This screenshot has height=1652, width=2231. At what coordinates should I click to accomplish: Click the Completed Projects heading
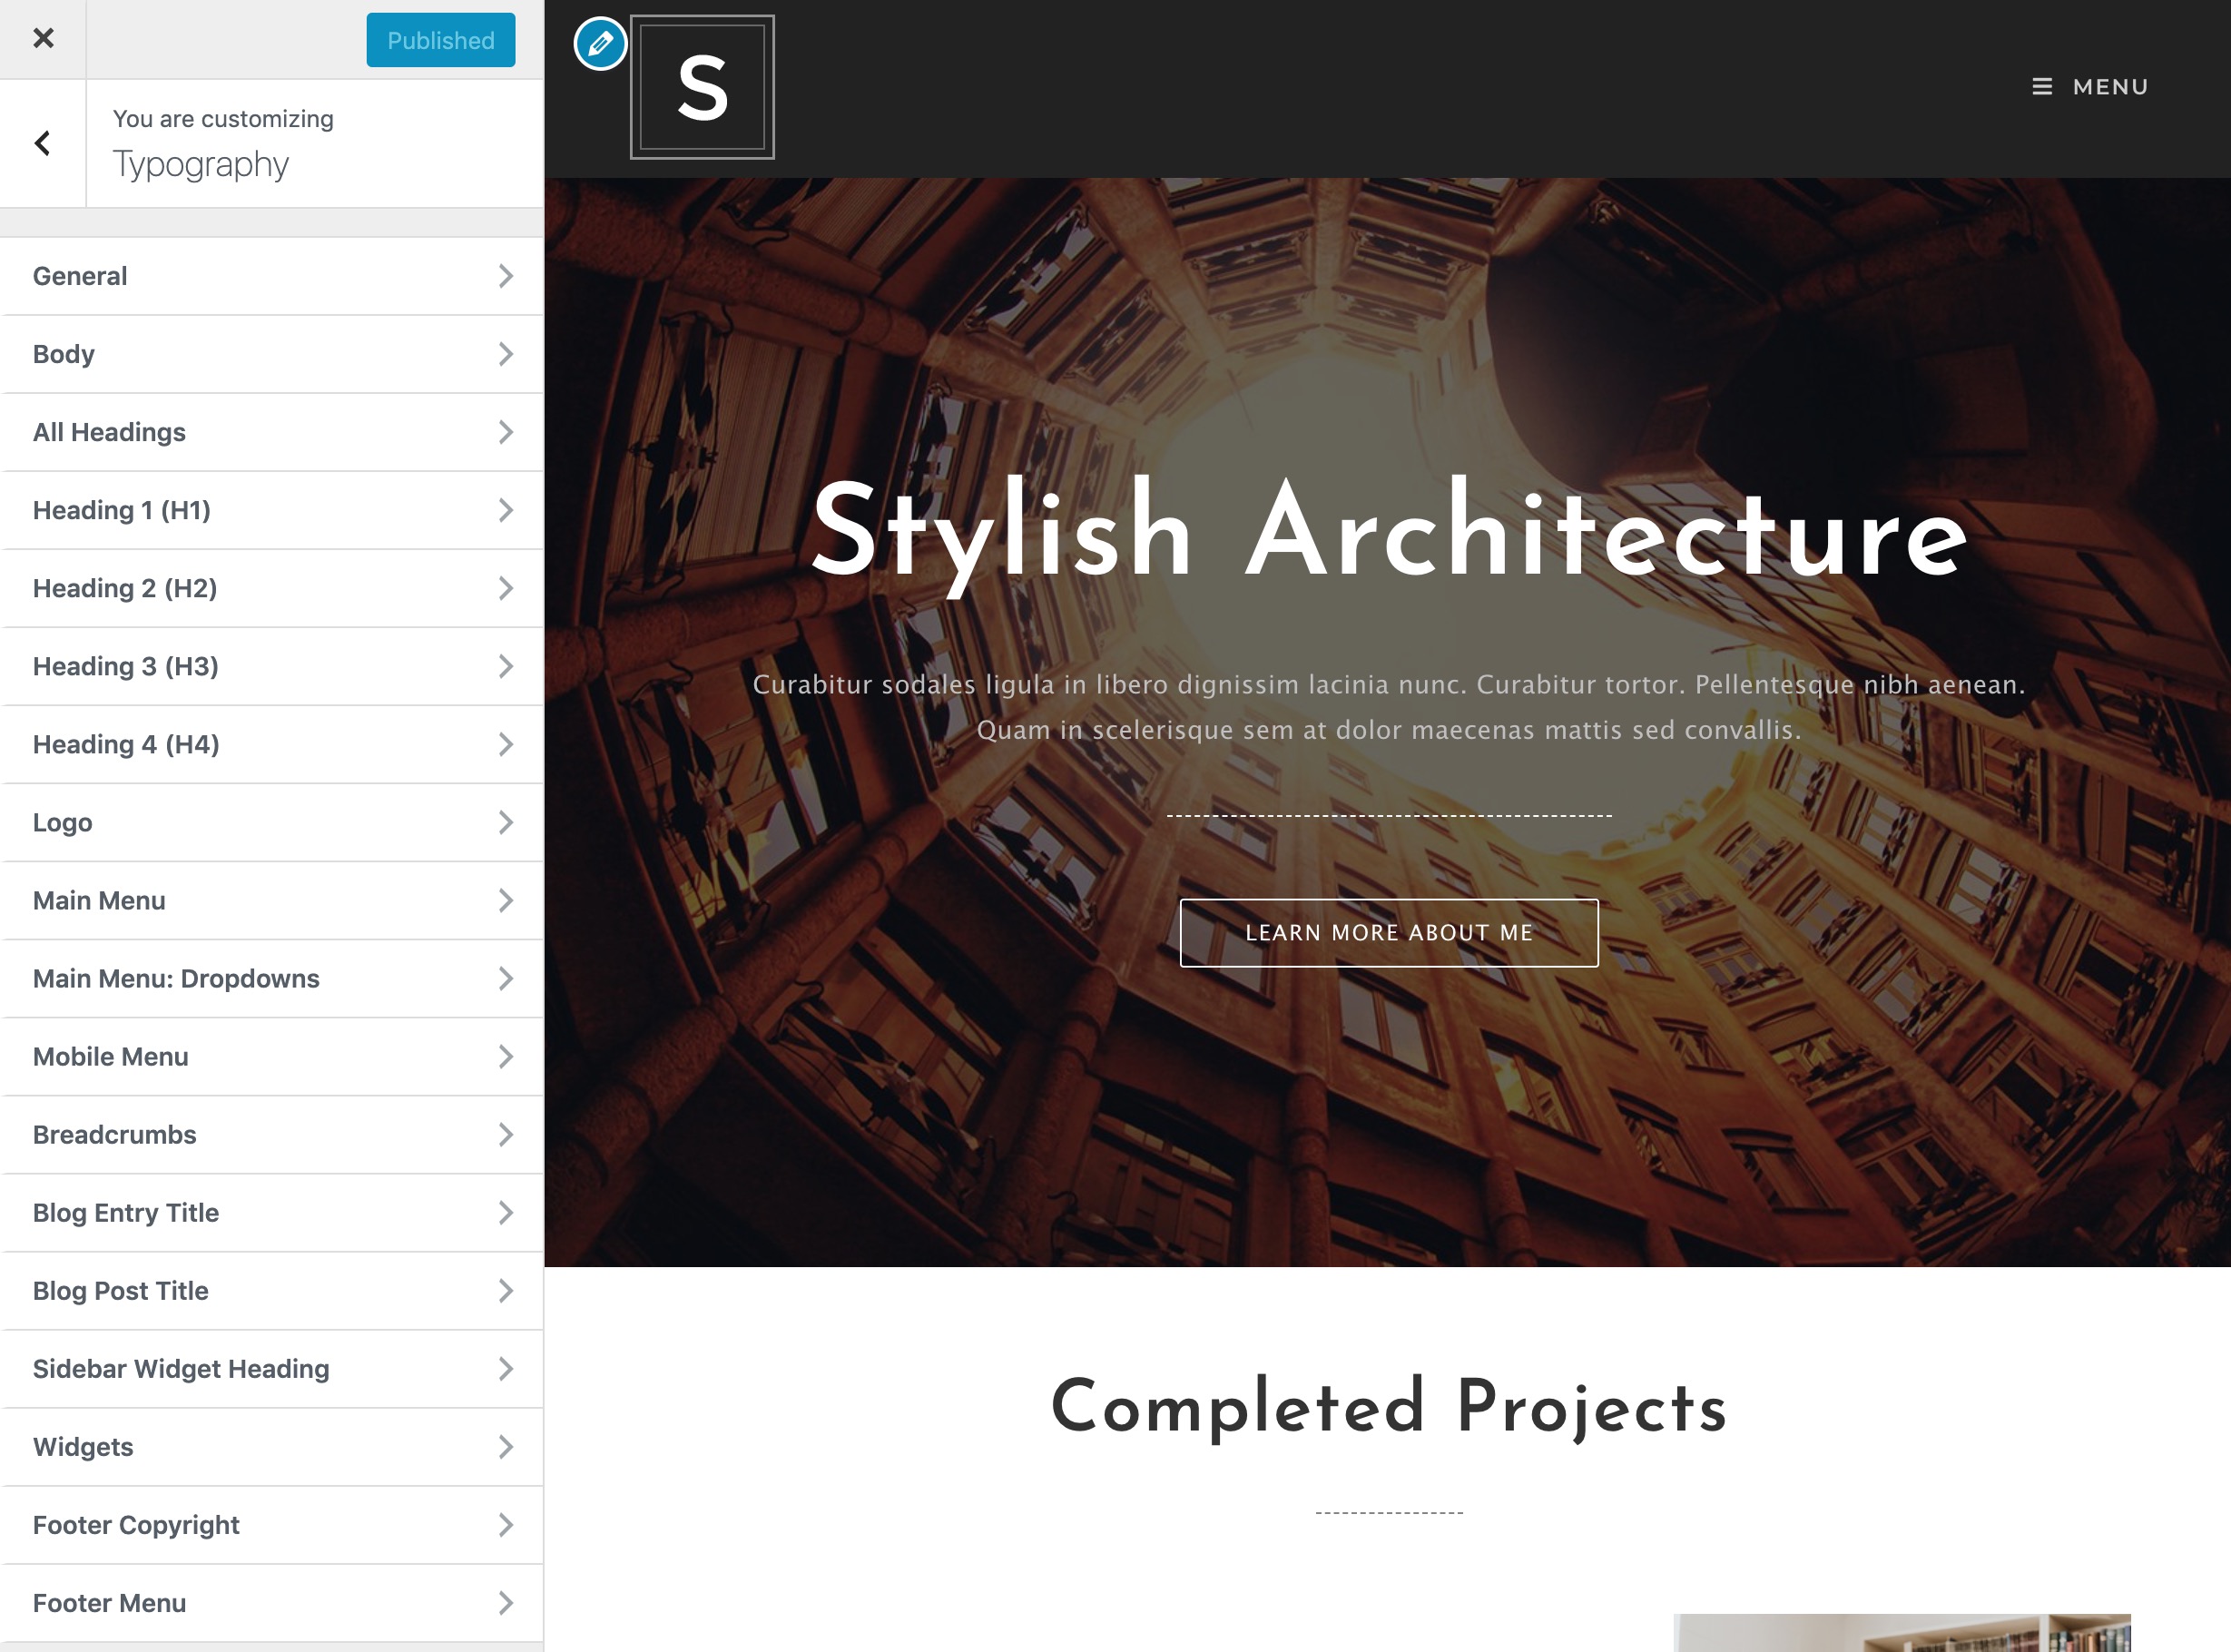tap(1389, 1408)
